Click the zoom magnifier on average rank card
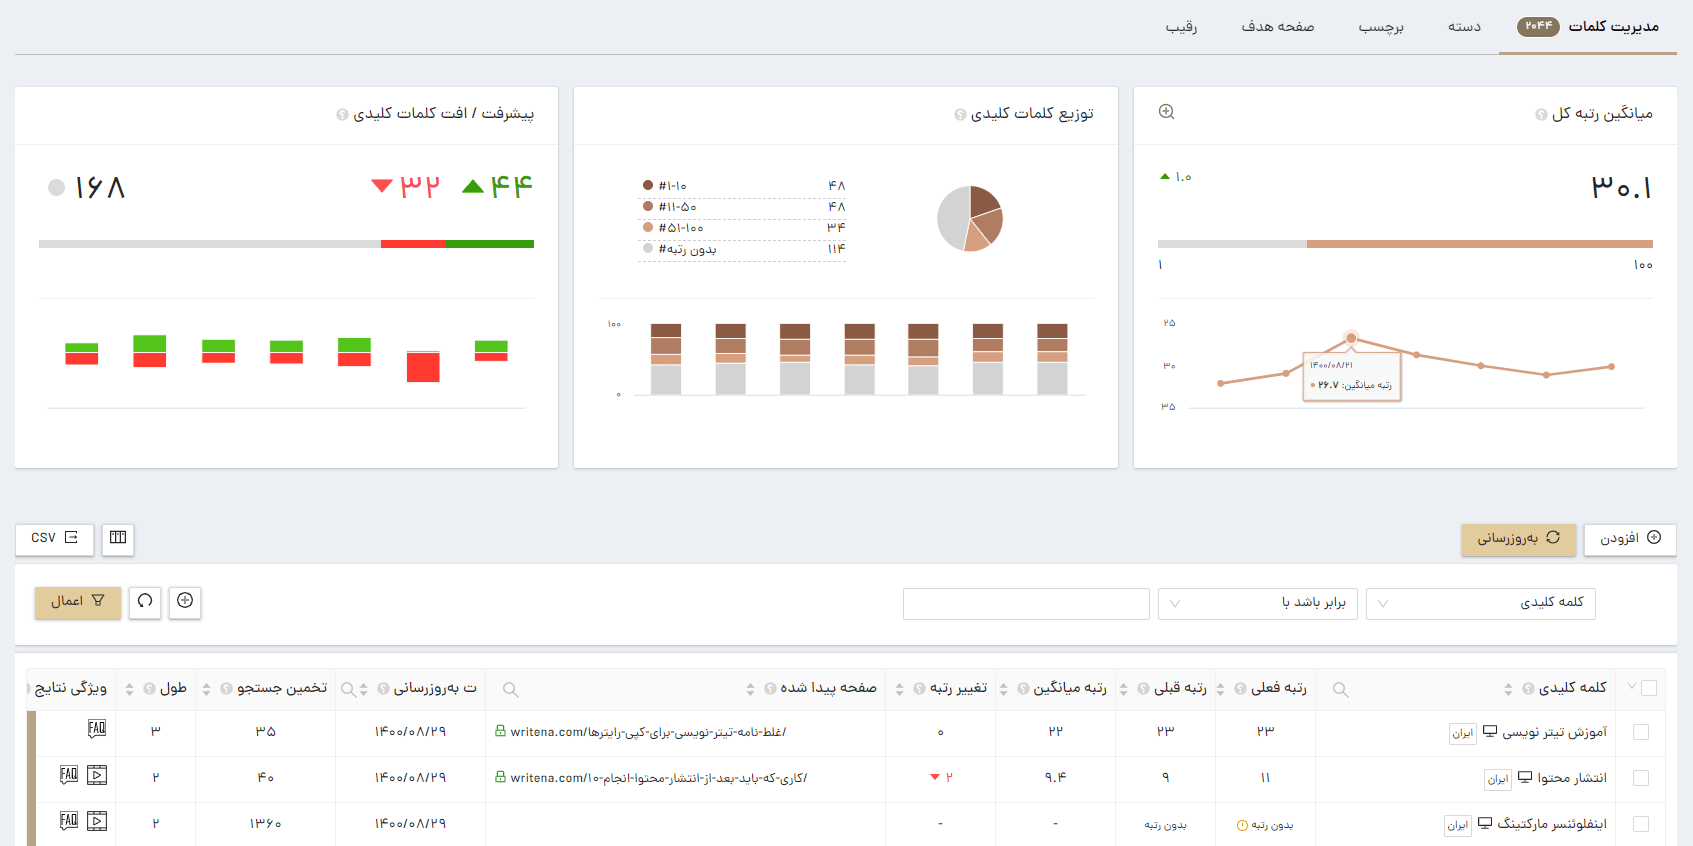The image size is (1693, 846). 1166,112
